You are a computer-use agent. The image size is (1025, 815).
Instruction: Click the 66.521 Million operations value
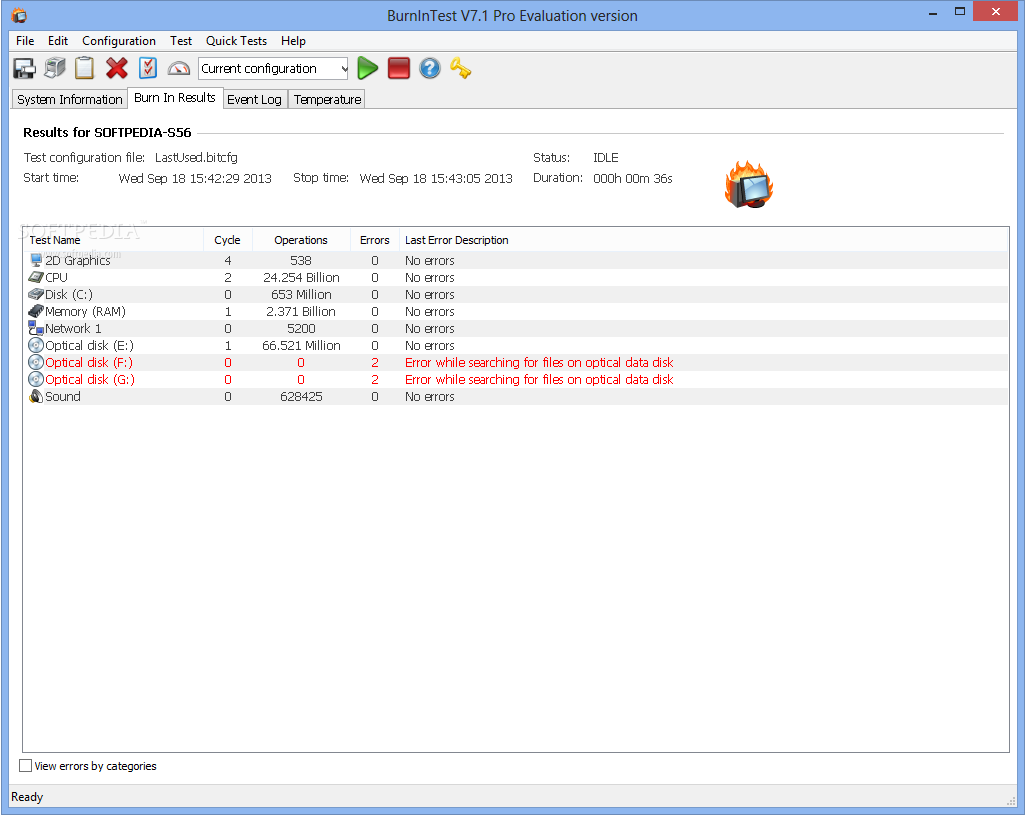(301, 345)
